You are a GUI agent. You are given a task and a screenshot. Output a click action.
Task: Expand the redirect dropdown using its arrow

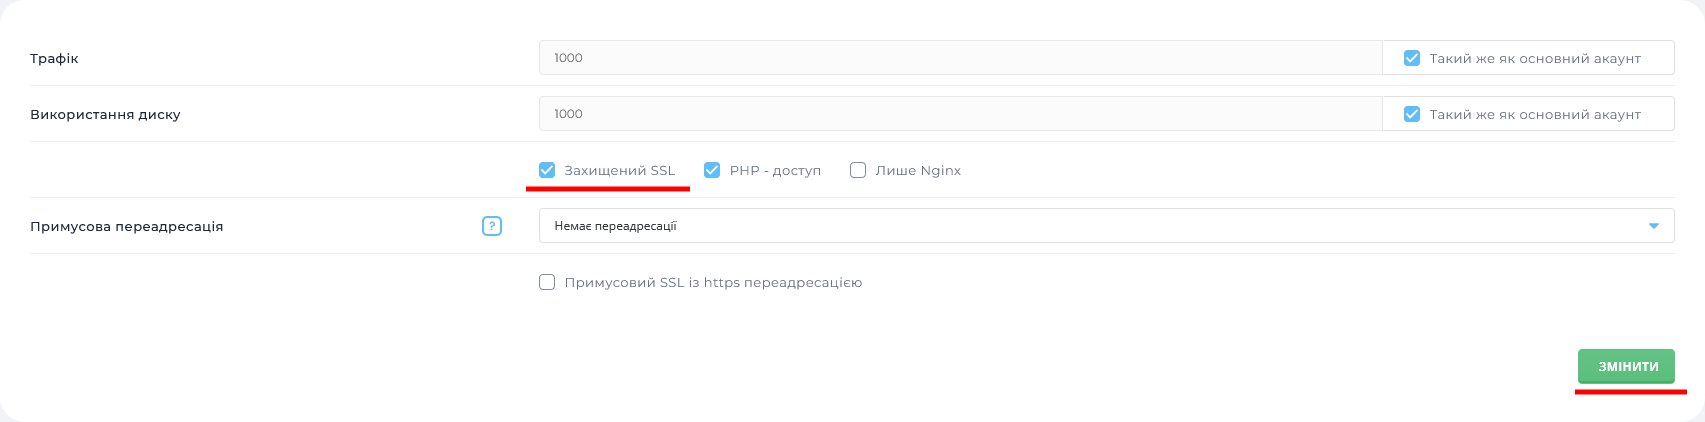pyautogui.click(x=1654, y=226)
